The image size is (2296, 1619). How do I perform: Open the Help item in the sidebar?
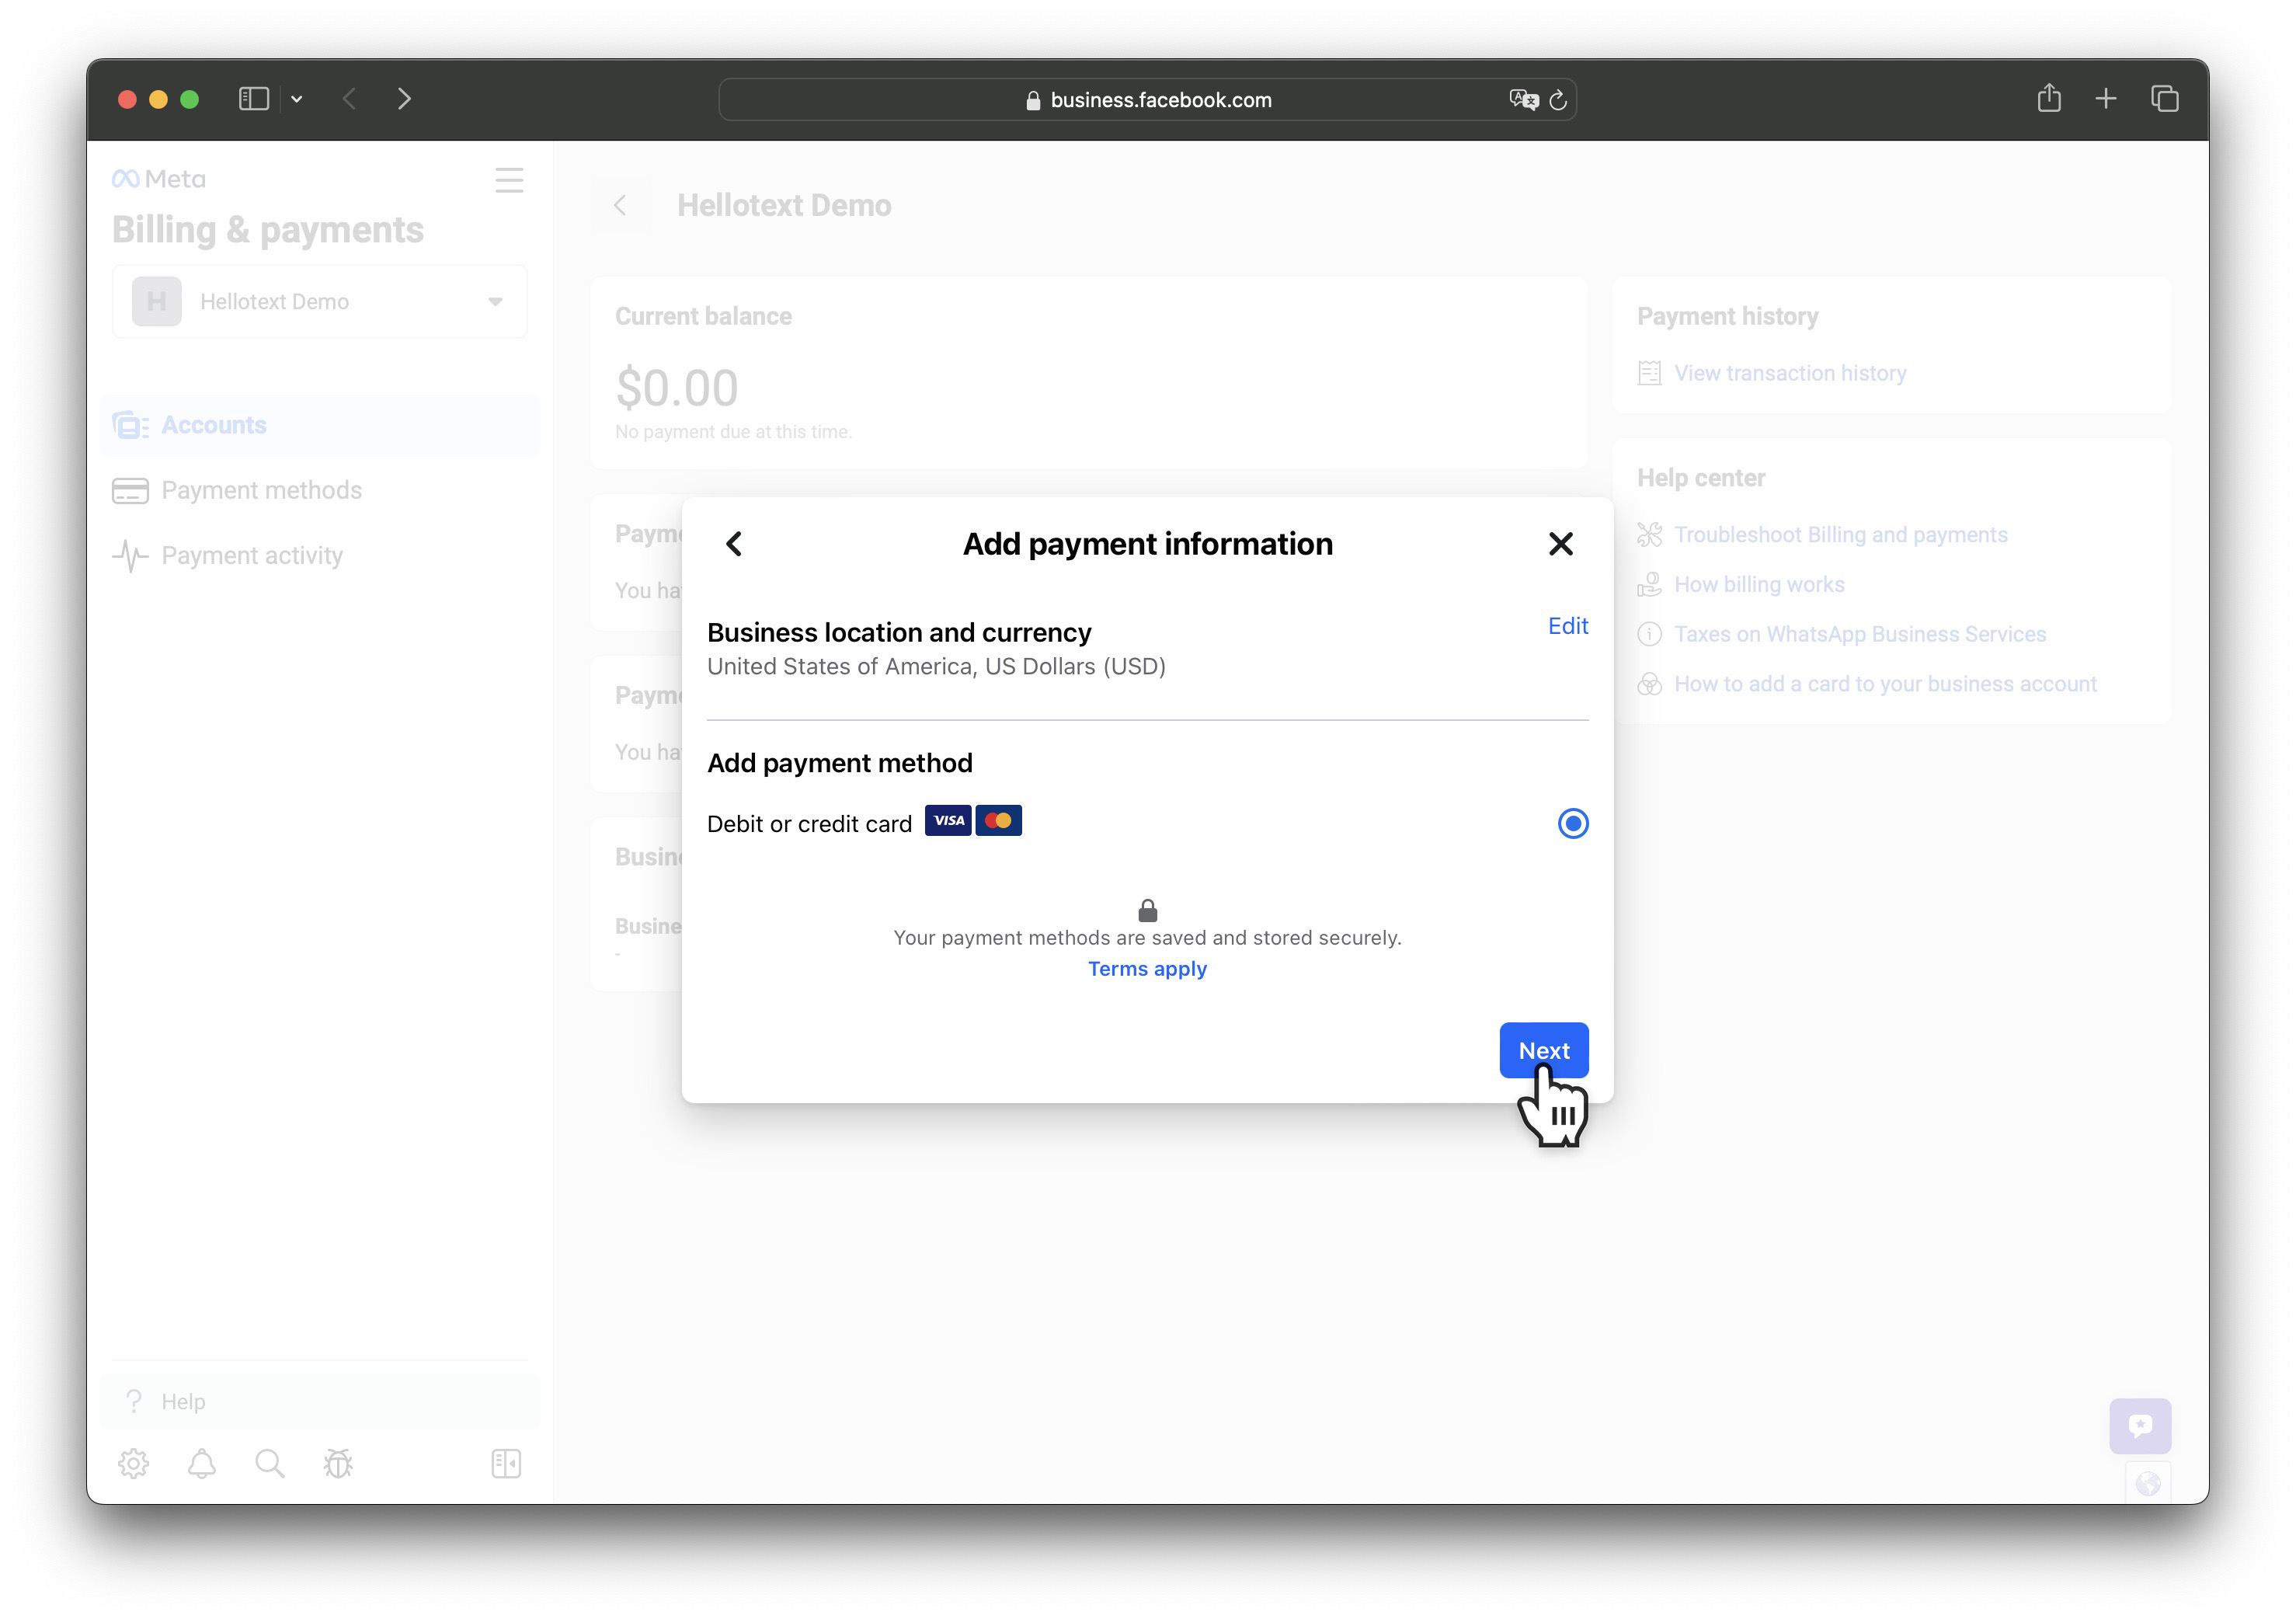(320, 1401)
